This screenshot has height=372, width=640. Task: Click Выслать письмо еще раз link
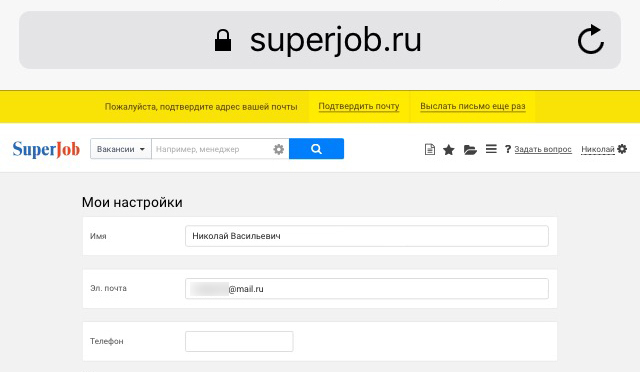(x=473, y=106)
